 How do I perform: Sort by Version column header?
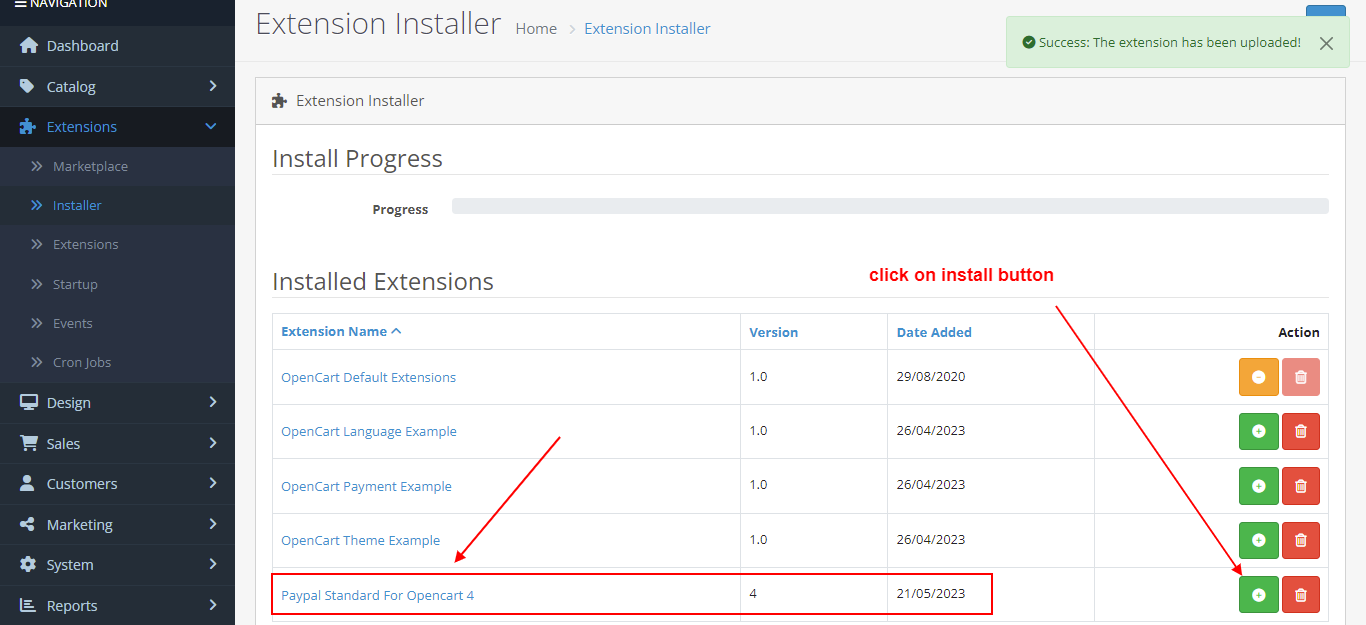coord(774,332)
